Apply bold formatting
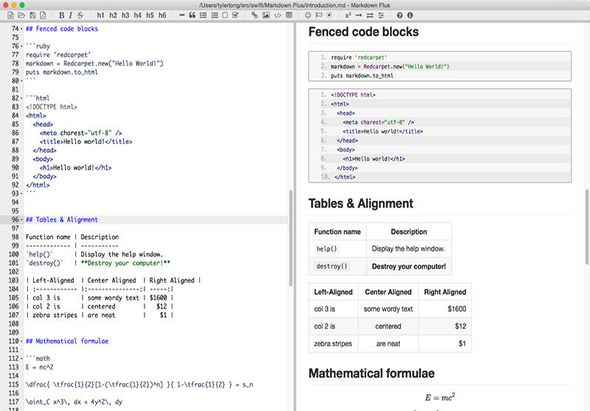The height and width of the screenshot is (411, 590). [61, 15]
